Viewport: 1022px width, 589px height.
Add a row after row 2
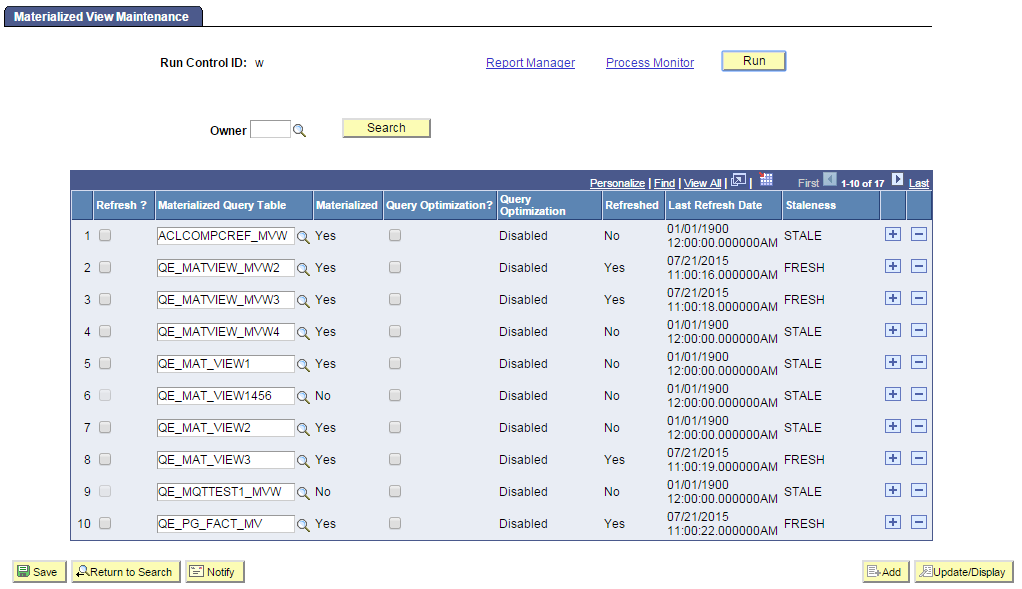tap(893, 266)
